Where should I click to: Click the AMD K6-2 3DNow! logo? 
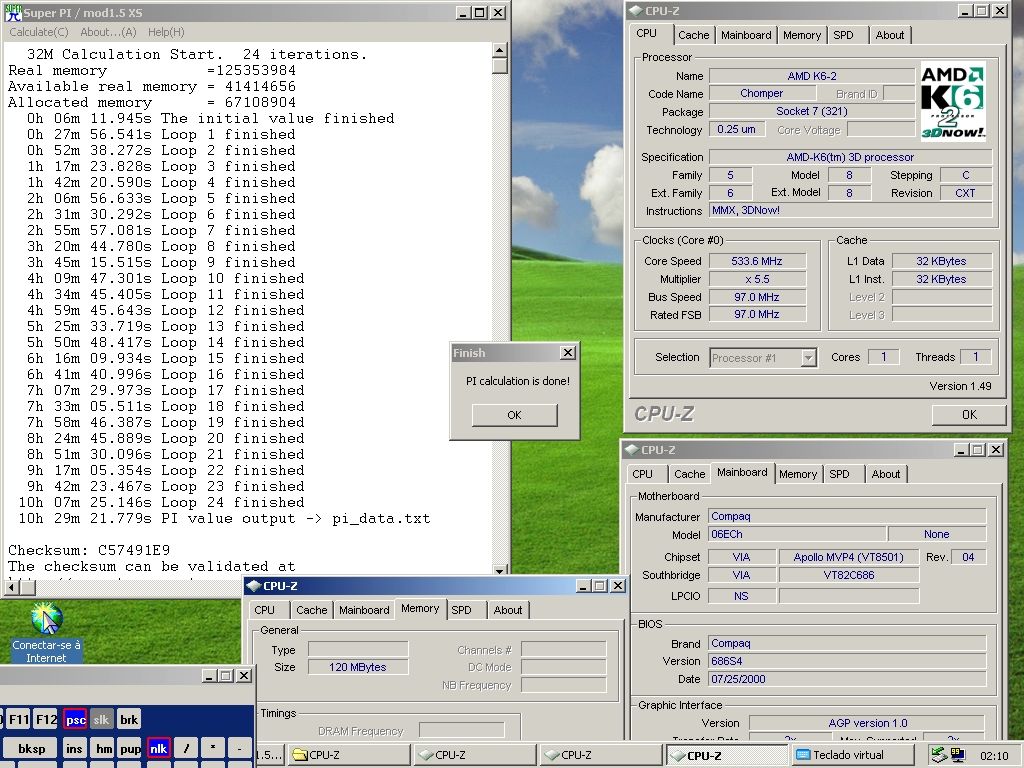953,101
